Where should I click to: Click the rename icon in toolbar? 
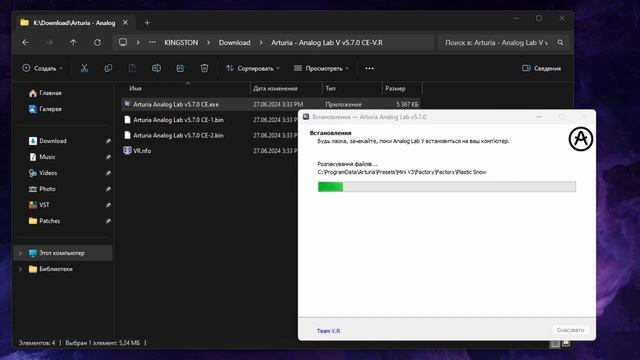point(156,68)
